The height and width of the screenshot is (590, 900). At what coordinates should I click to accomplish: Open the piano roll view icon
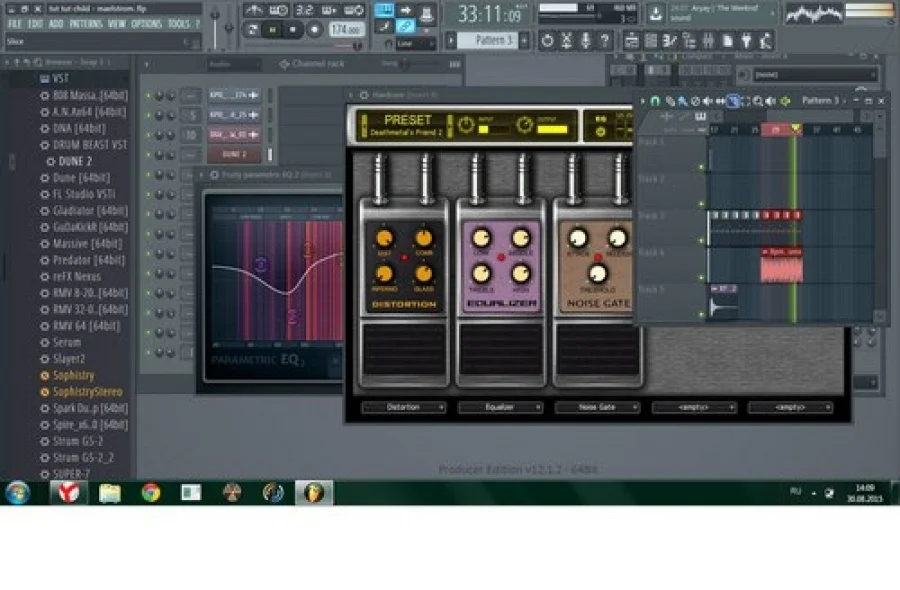pos(669,41)
